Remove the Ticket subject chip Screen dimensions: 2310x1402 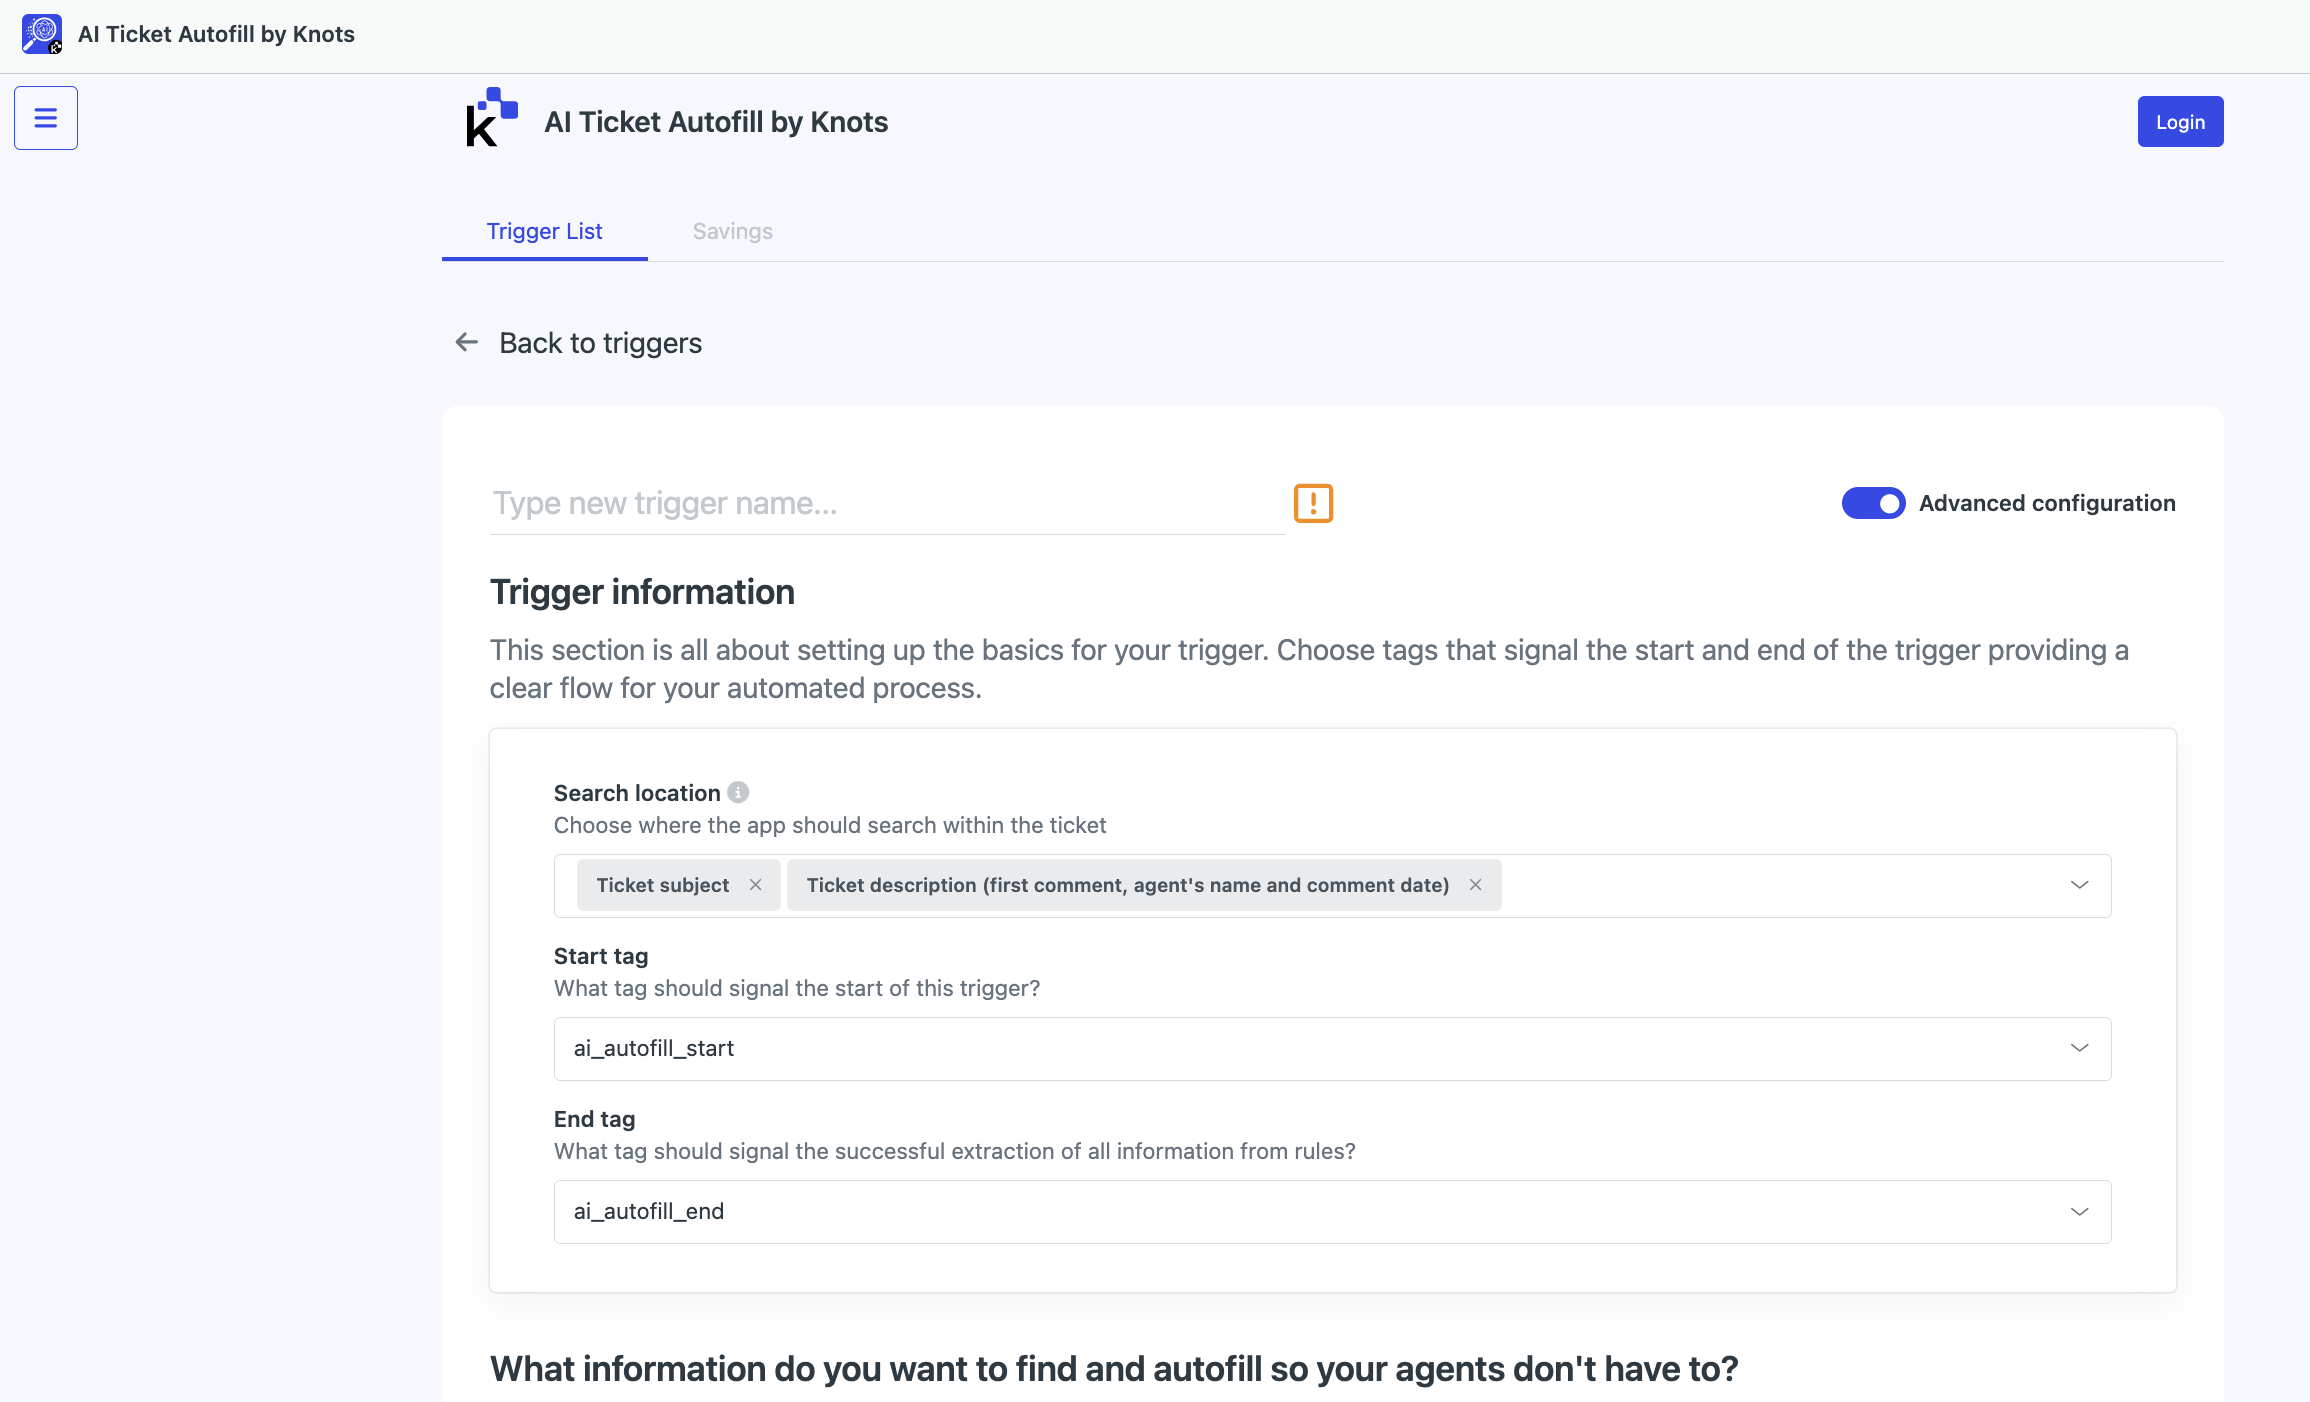click(756, 885)
